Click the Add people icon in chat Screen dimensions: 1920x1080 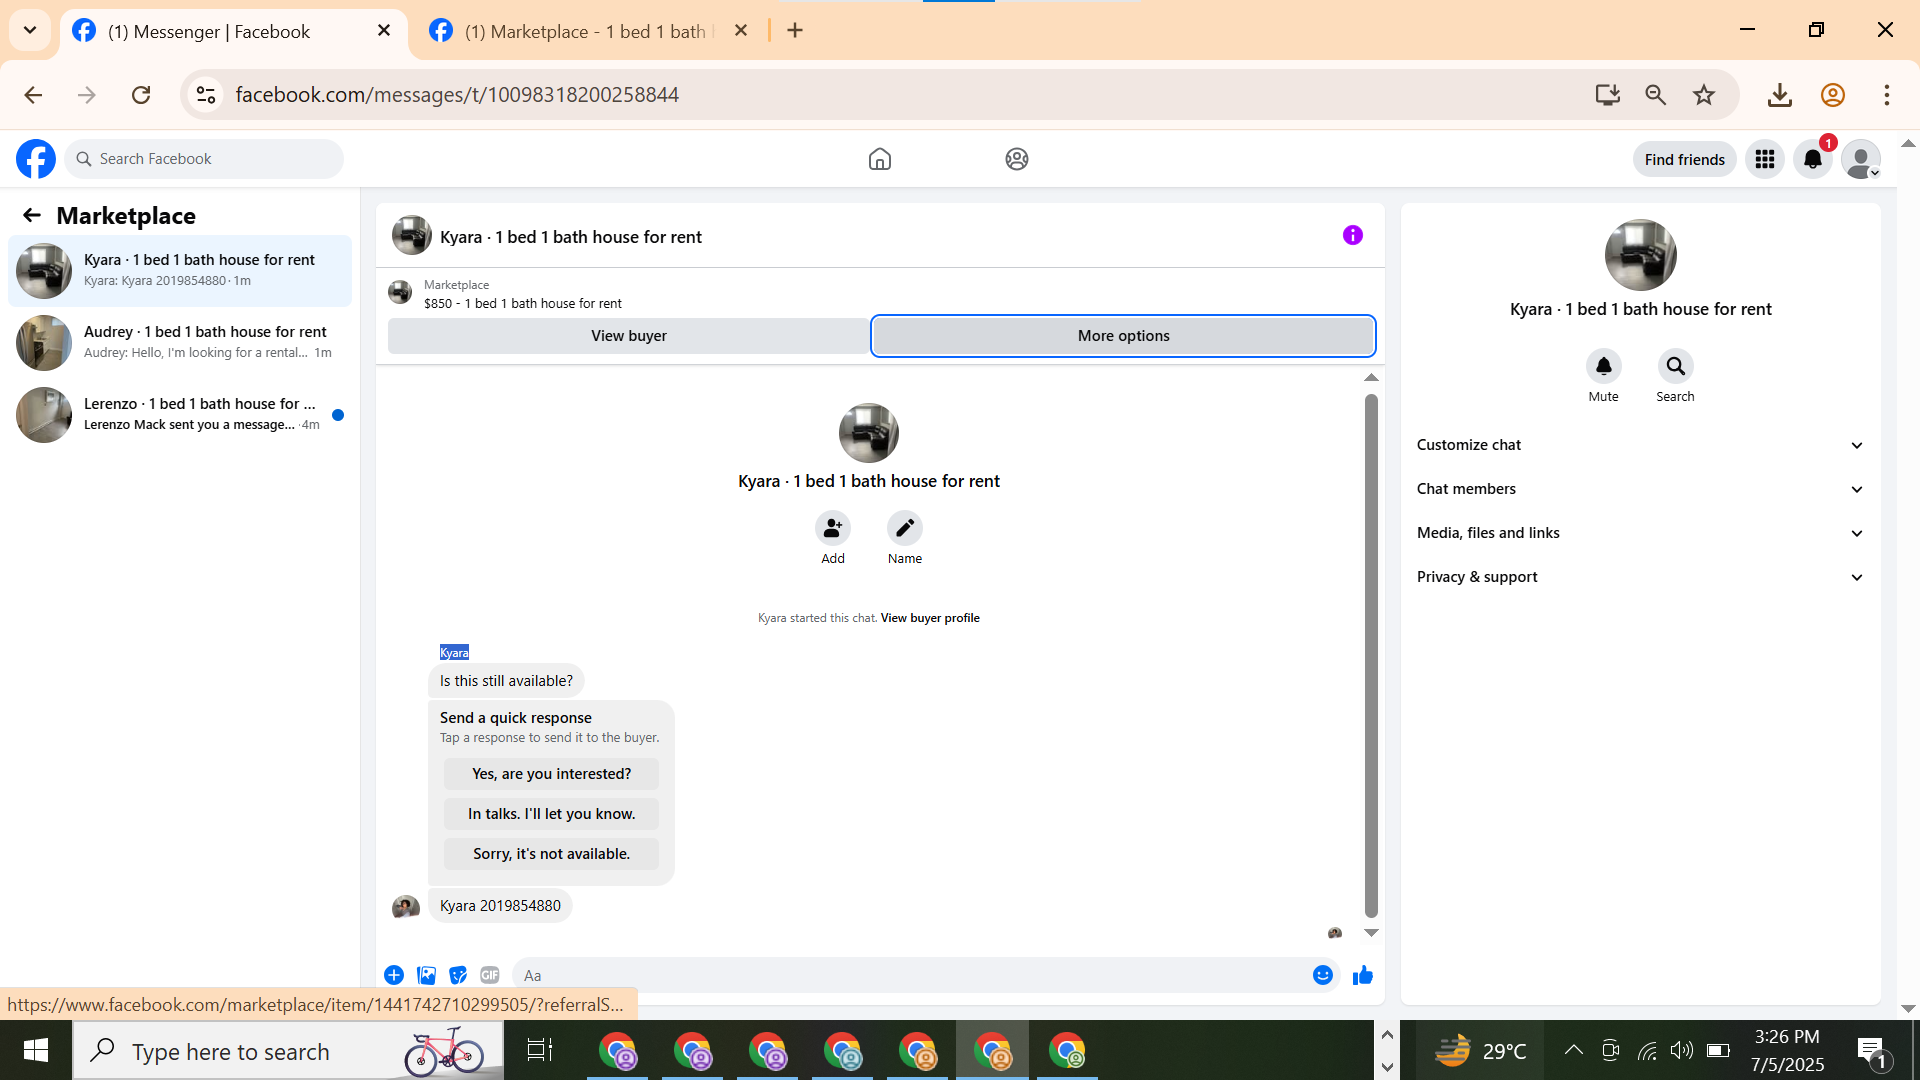(x=832, y=528)
